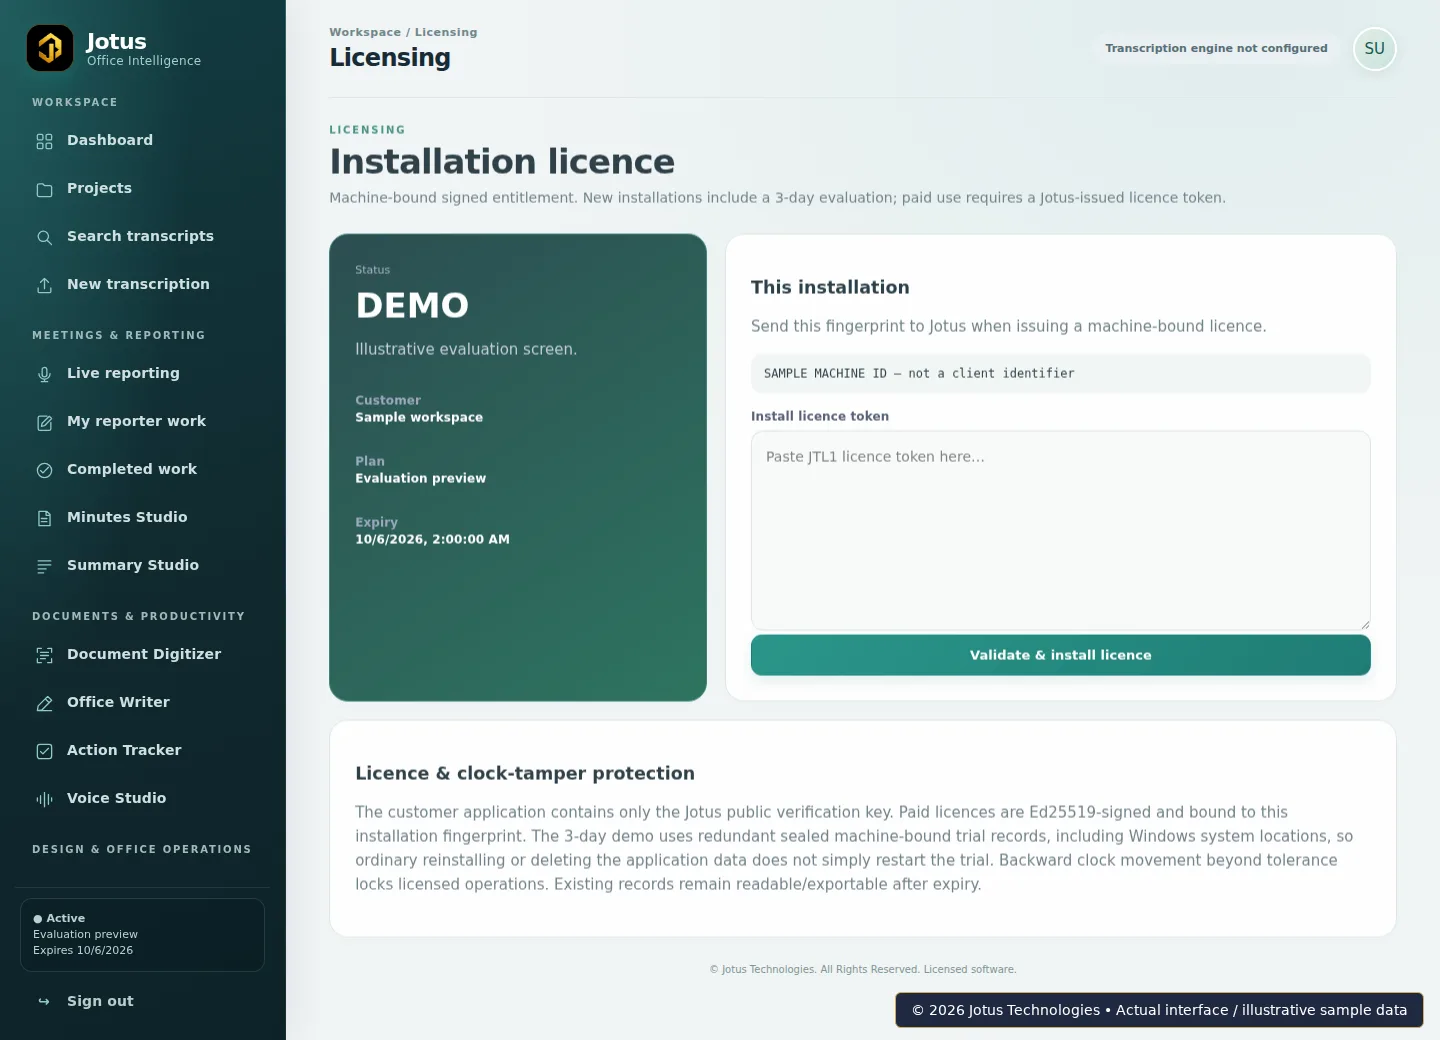Click the "DEMO" status heading
This screenshot has width=1440, height=1040.
coord(412,305)
